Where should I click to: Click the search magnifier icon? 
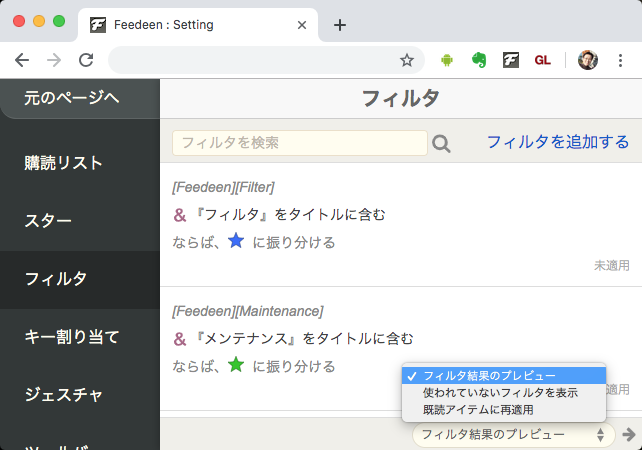pyautogui.click(x=441, y=144)
